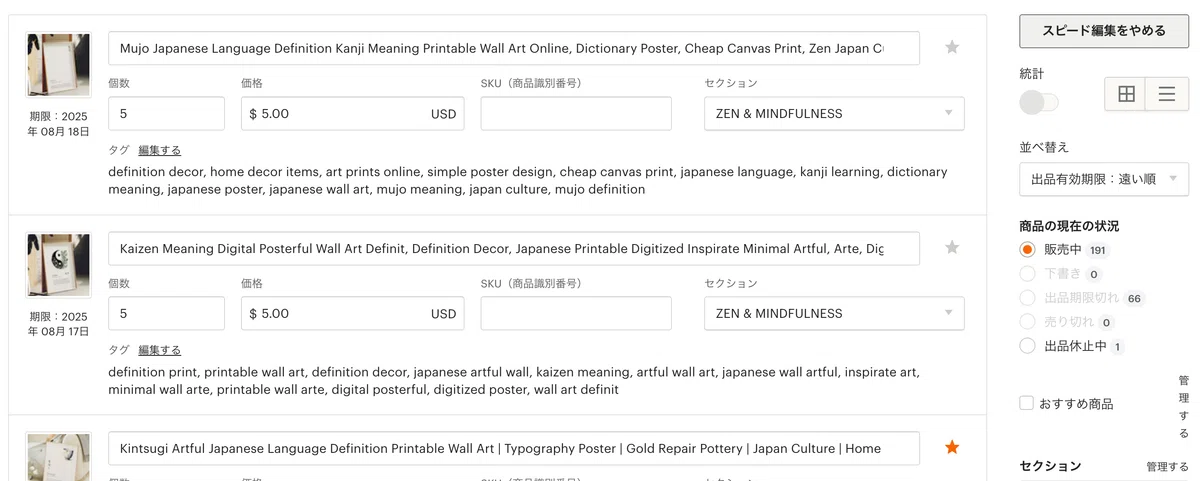Check the おすすめ商品 checkbox
This screenshot has width=1200, height=481.
[1026, 403]
